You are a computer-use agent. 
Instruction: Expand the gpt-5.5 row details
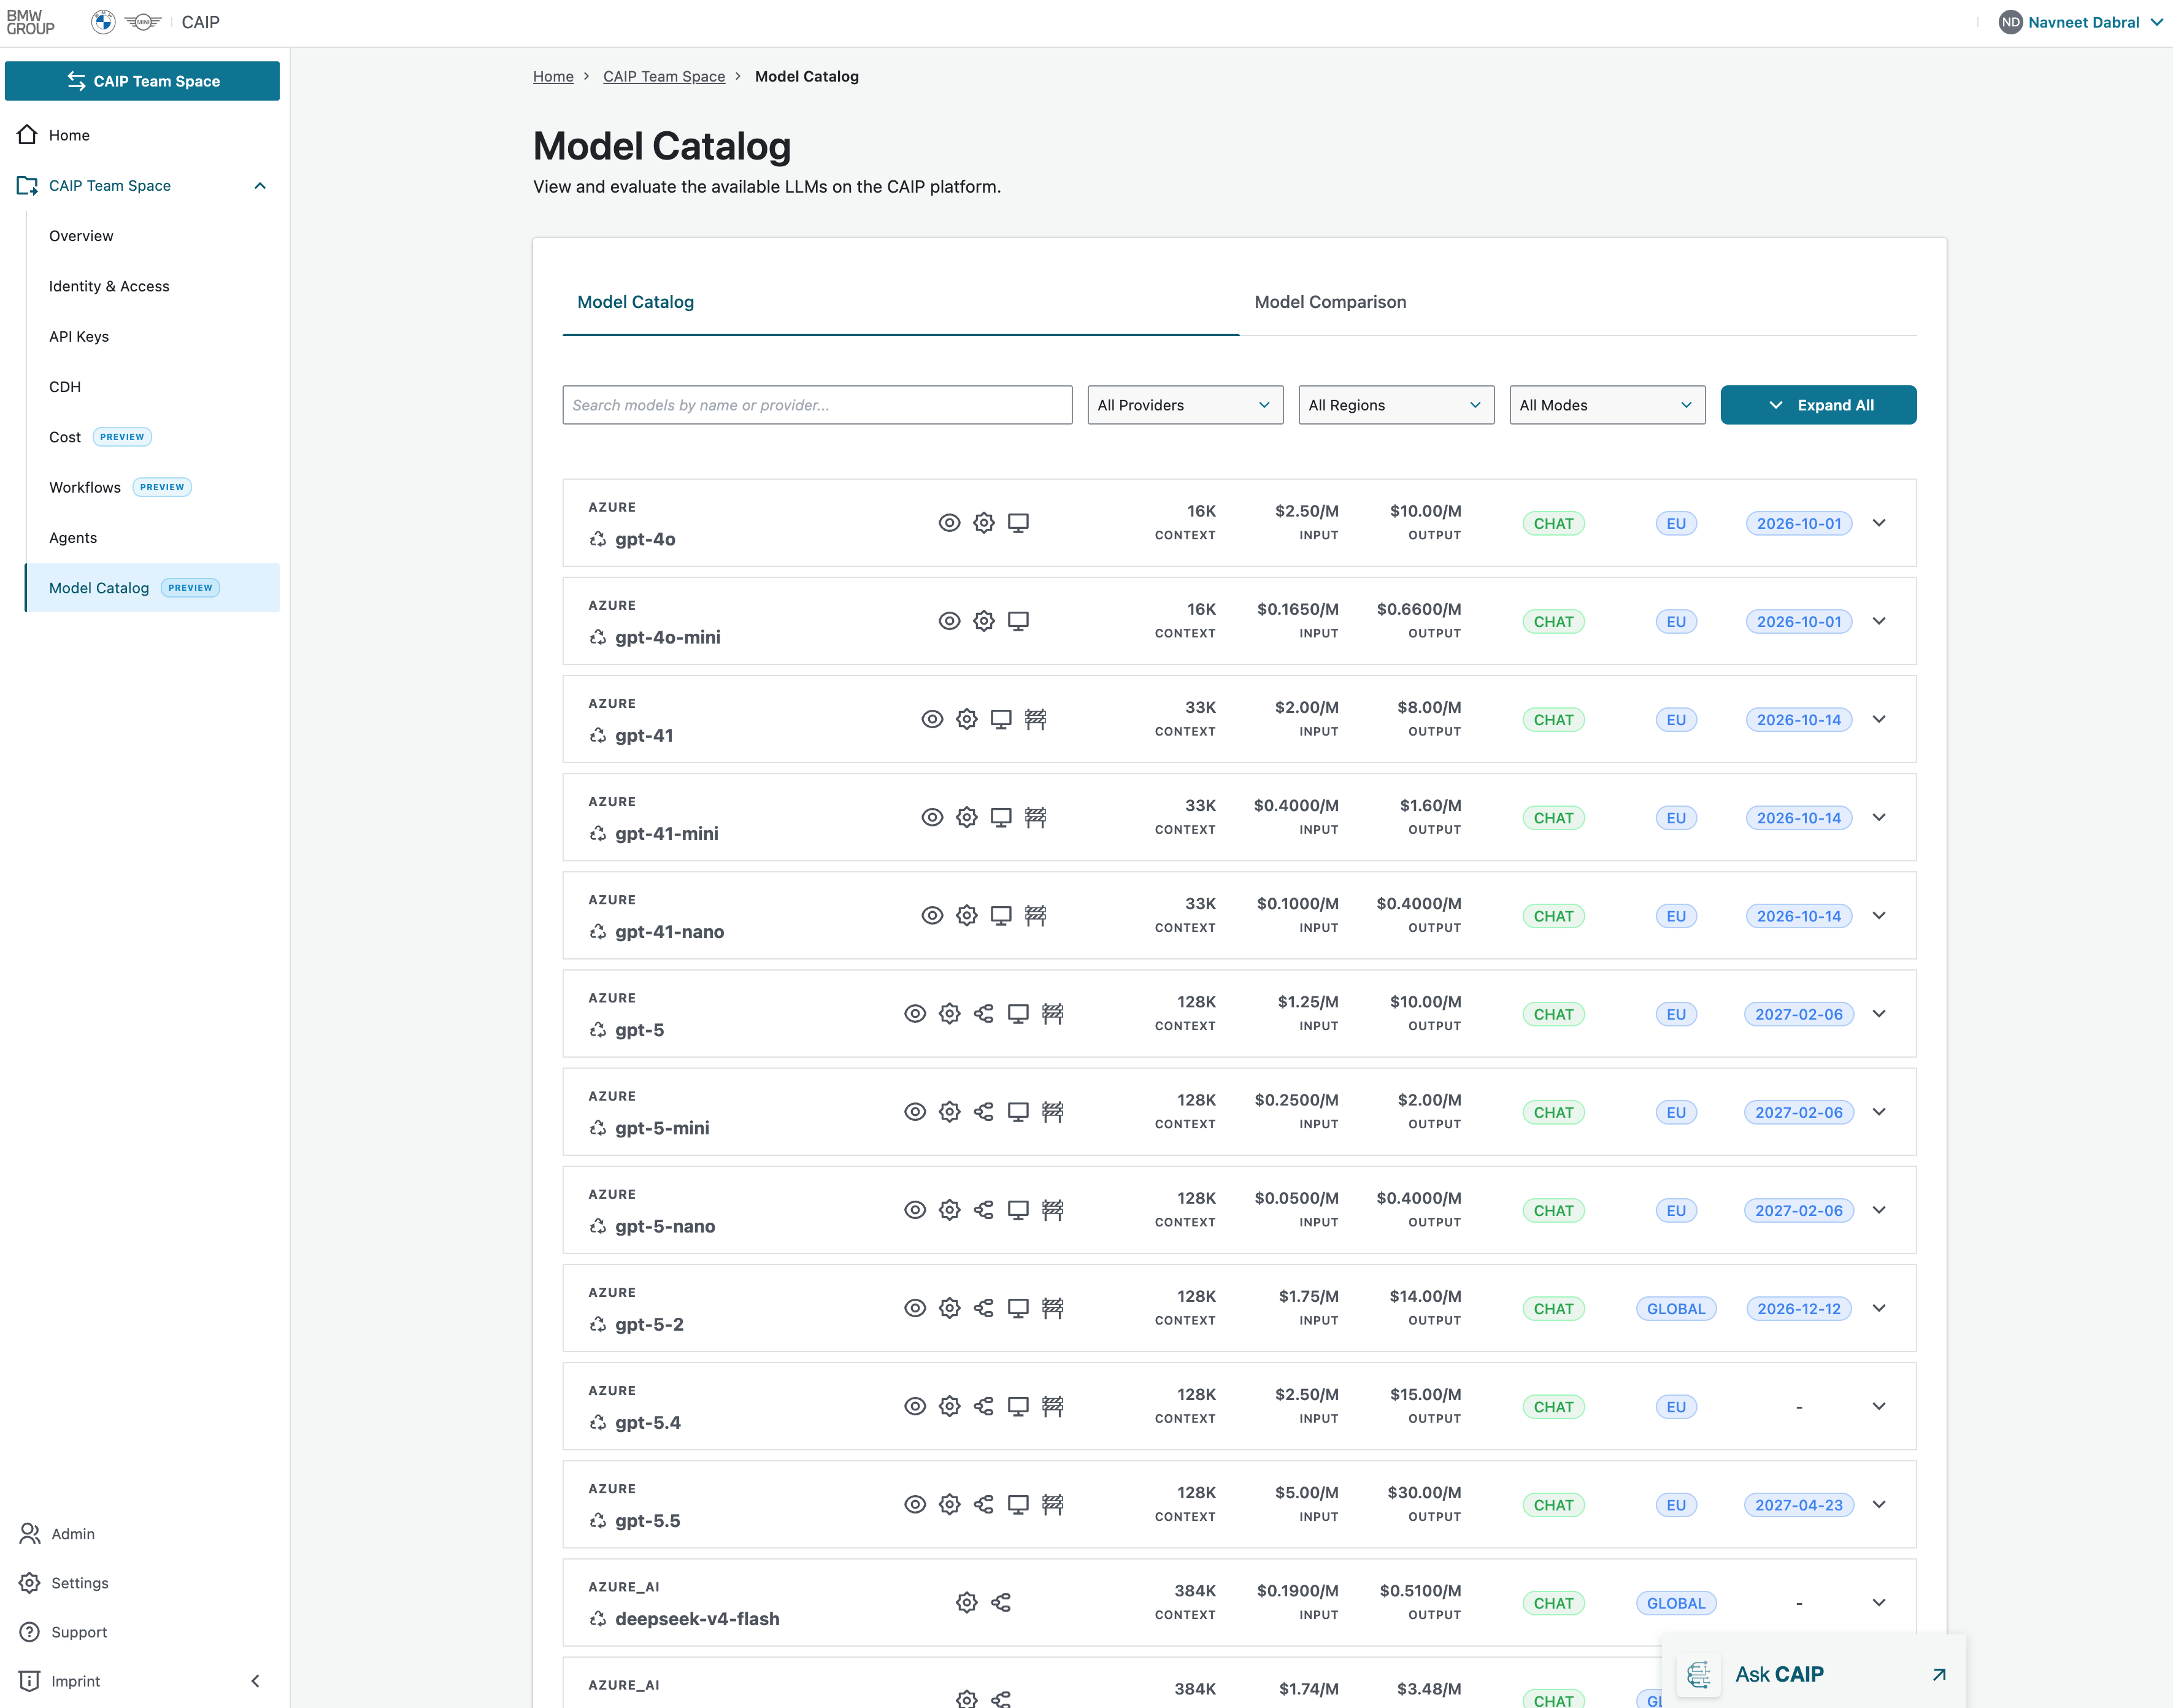click(1879, 1504)
